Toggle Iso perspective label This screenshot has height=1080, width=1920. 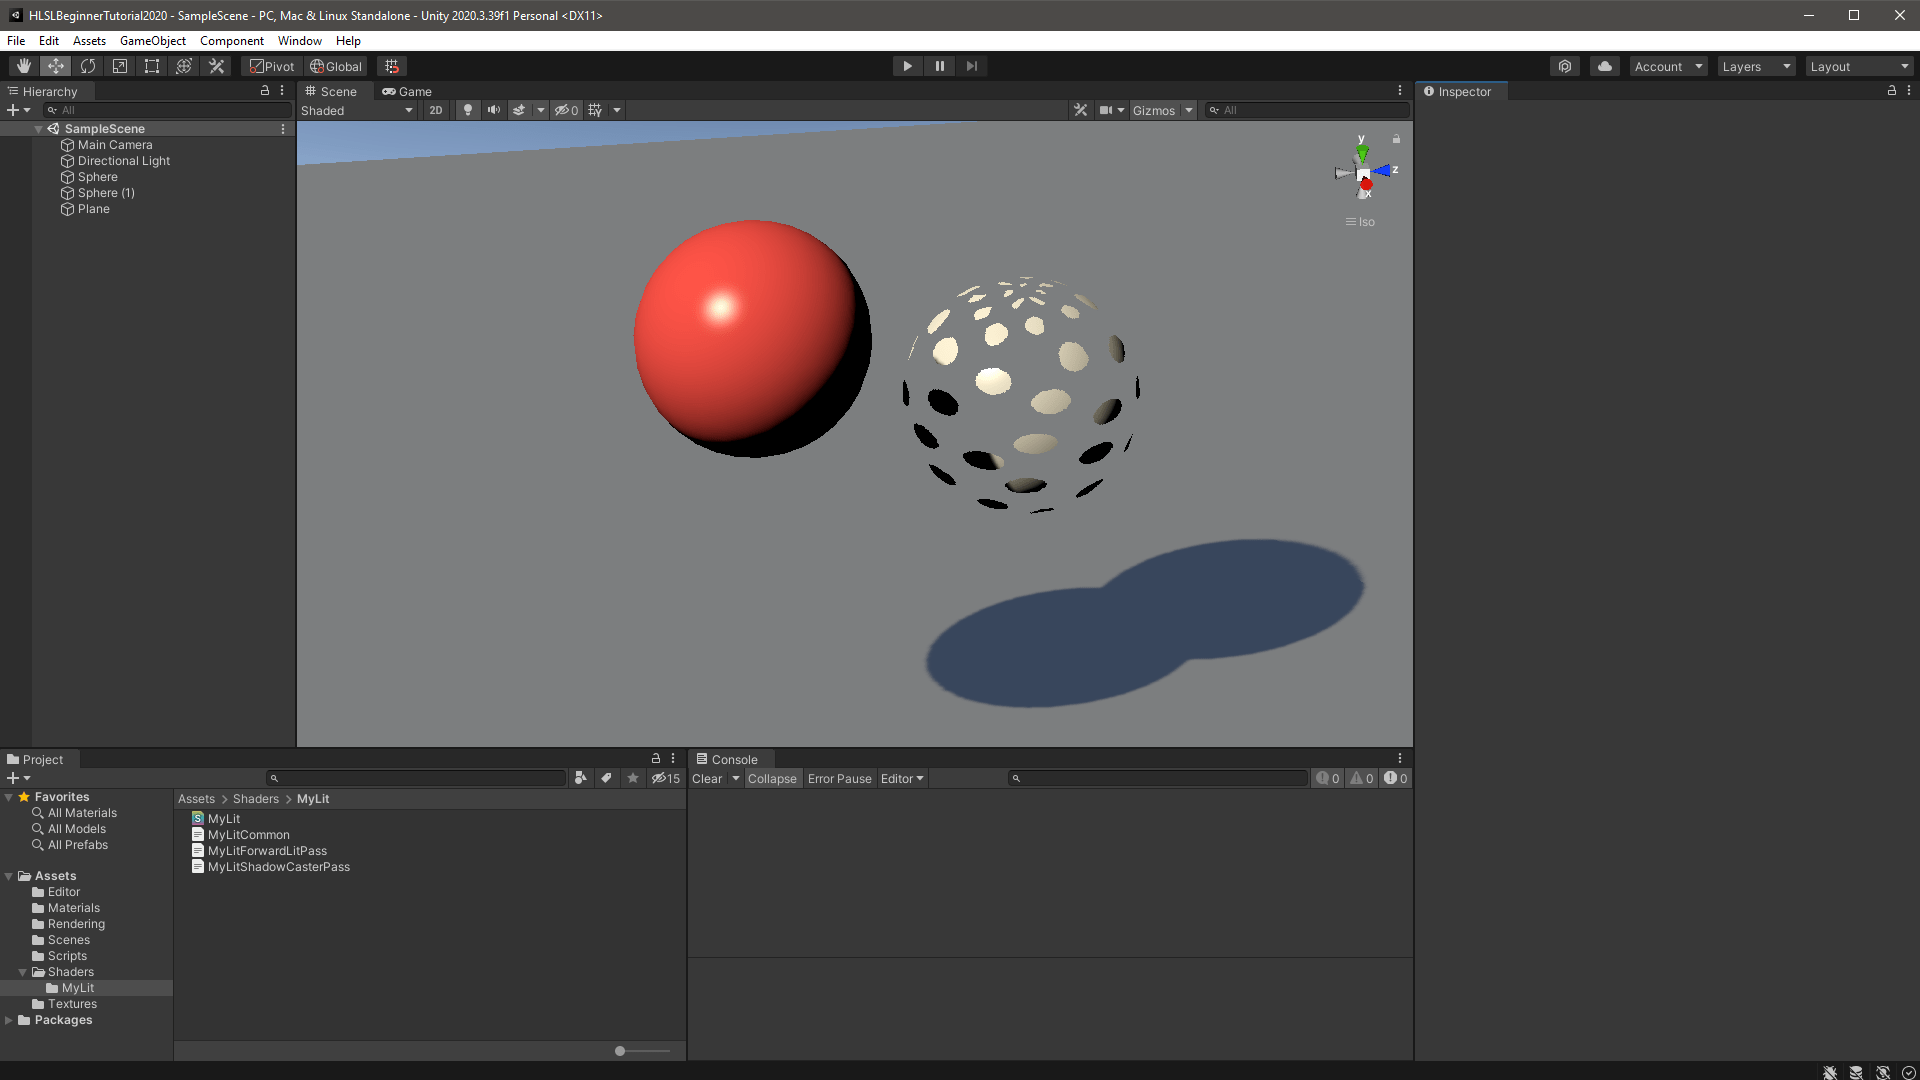tap(1360, 222)
